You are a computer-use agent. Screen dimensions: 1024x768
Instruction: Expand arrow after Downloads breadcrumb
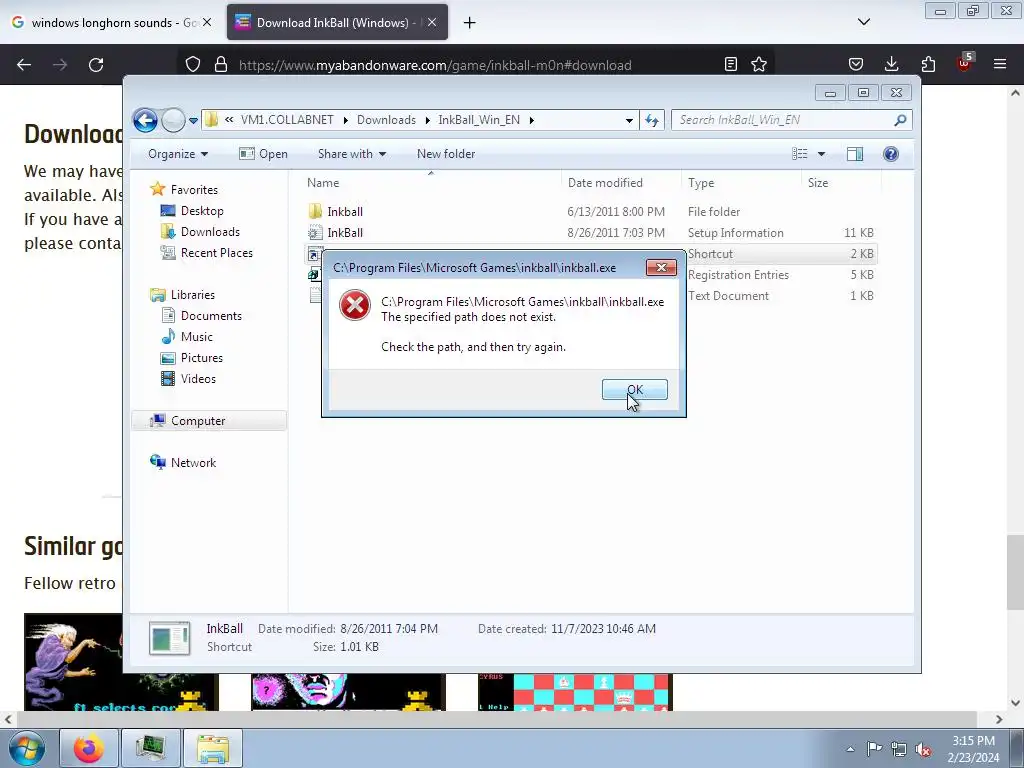(428, 120)
